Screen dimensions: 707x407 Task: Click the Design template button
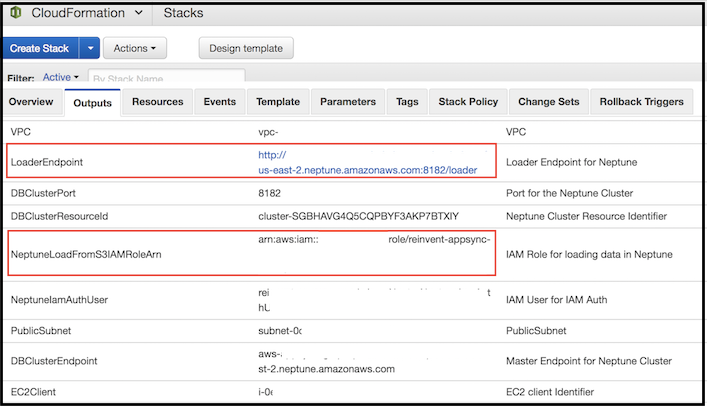pos(246,48)
